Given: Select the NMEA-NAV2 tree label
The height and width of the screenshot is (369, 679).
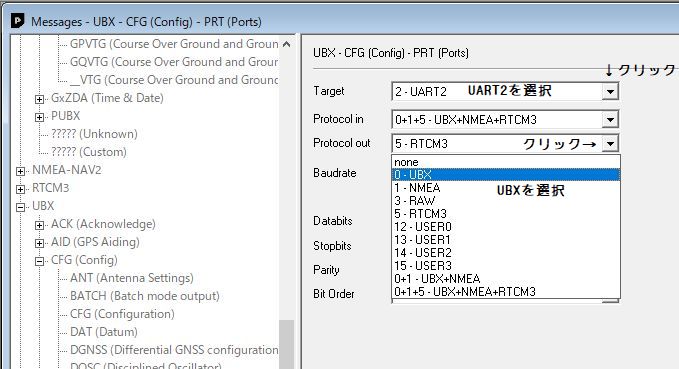Looking at the screenshot, I should tap(67, 170).
